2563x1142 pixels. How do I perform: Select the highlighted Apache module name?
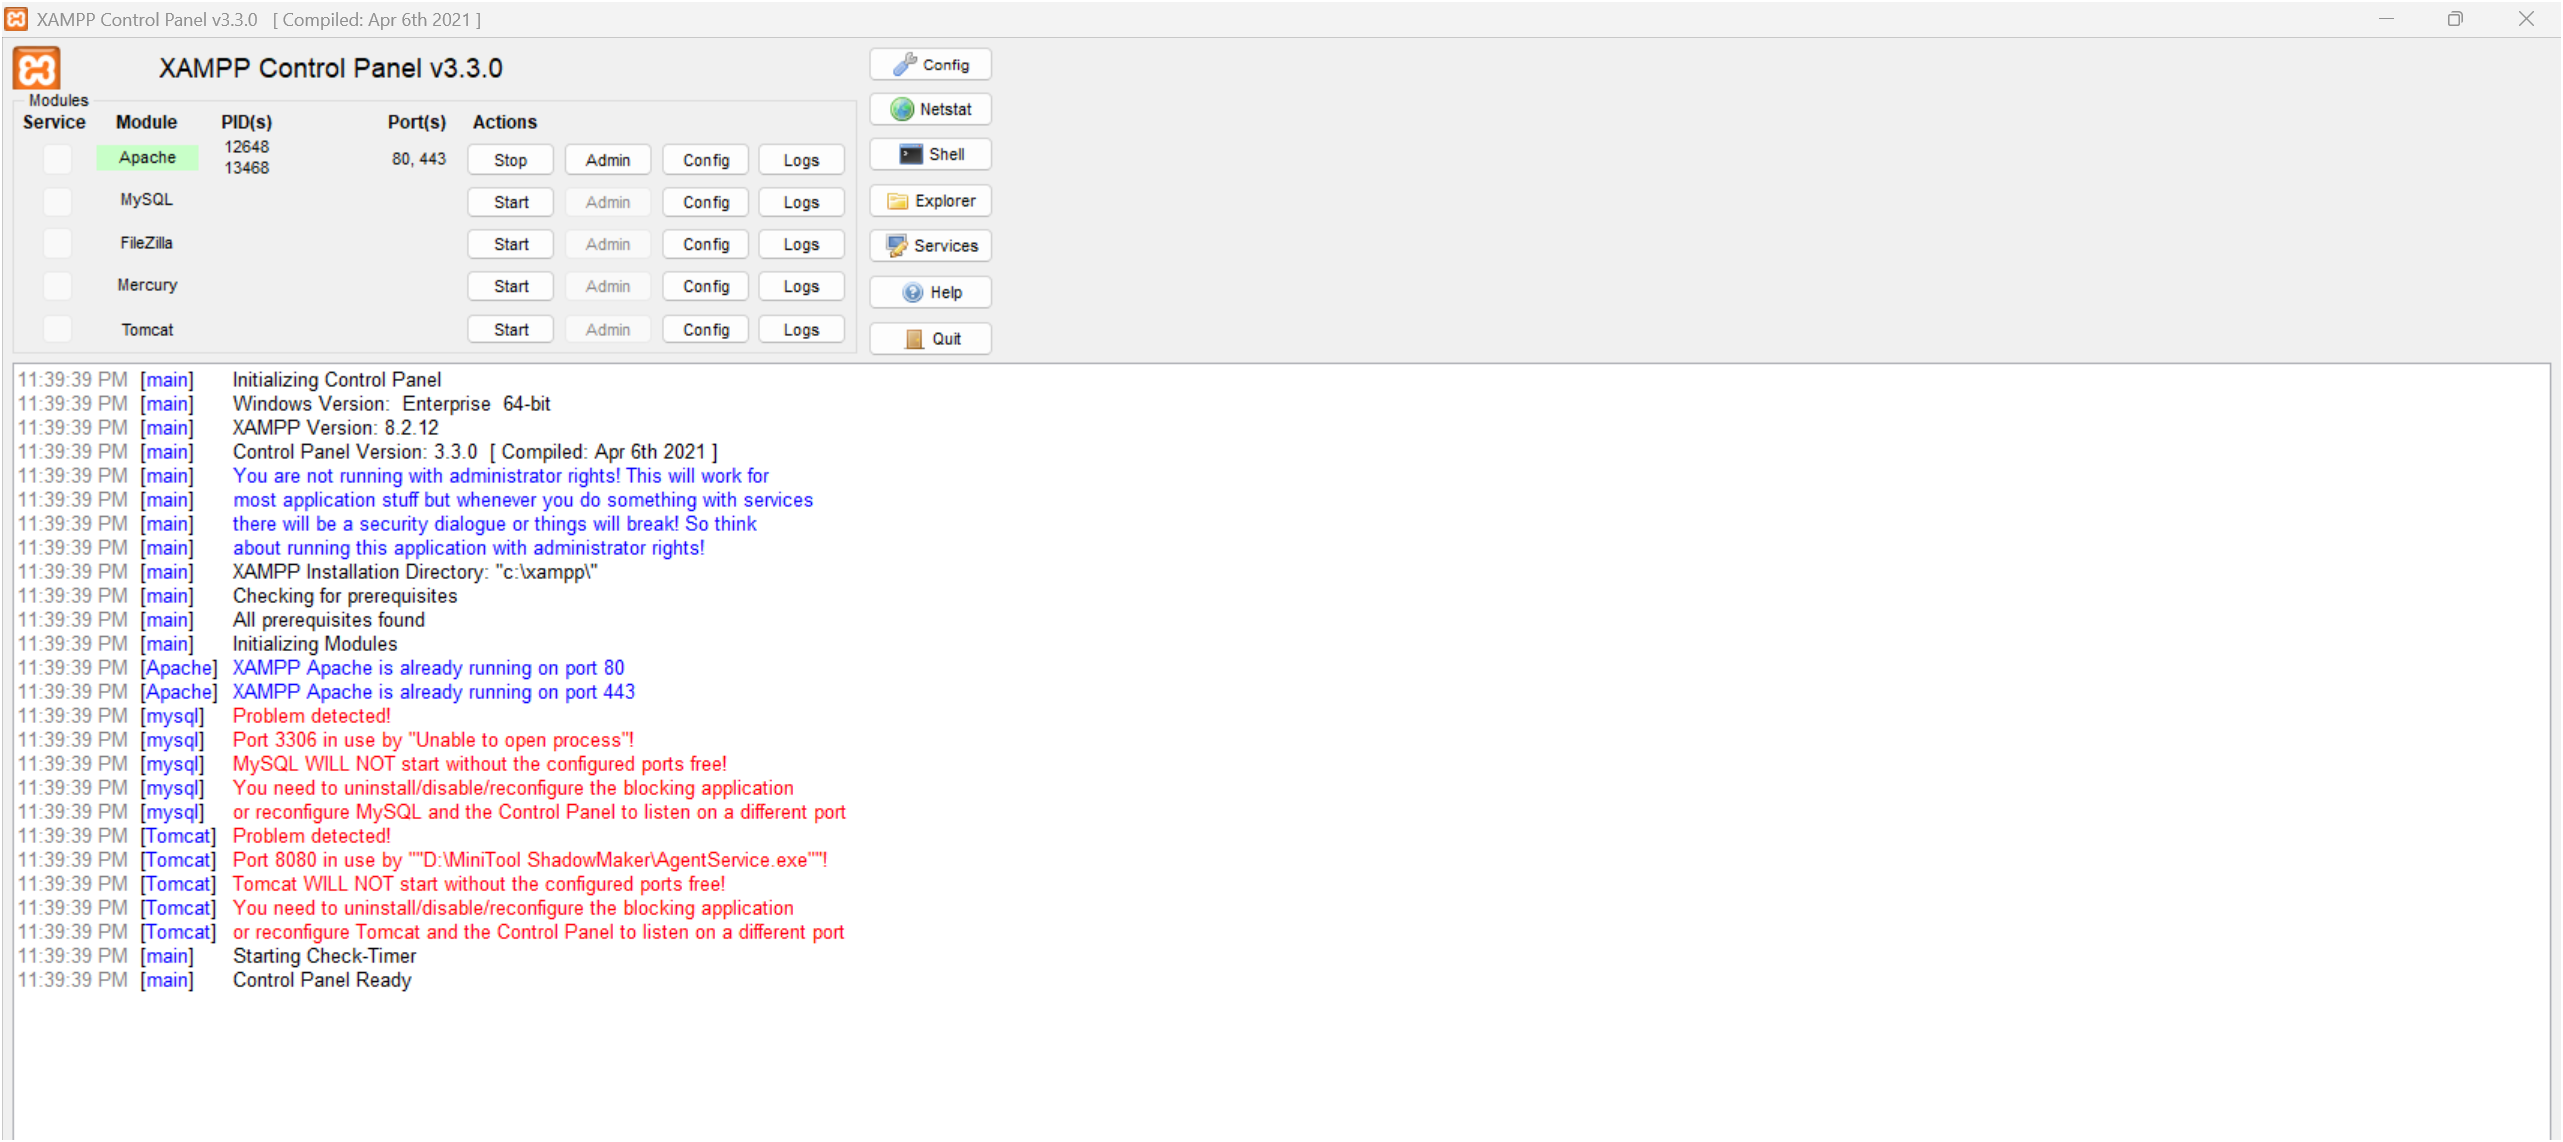coord(147,157)
